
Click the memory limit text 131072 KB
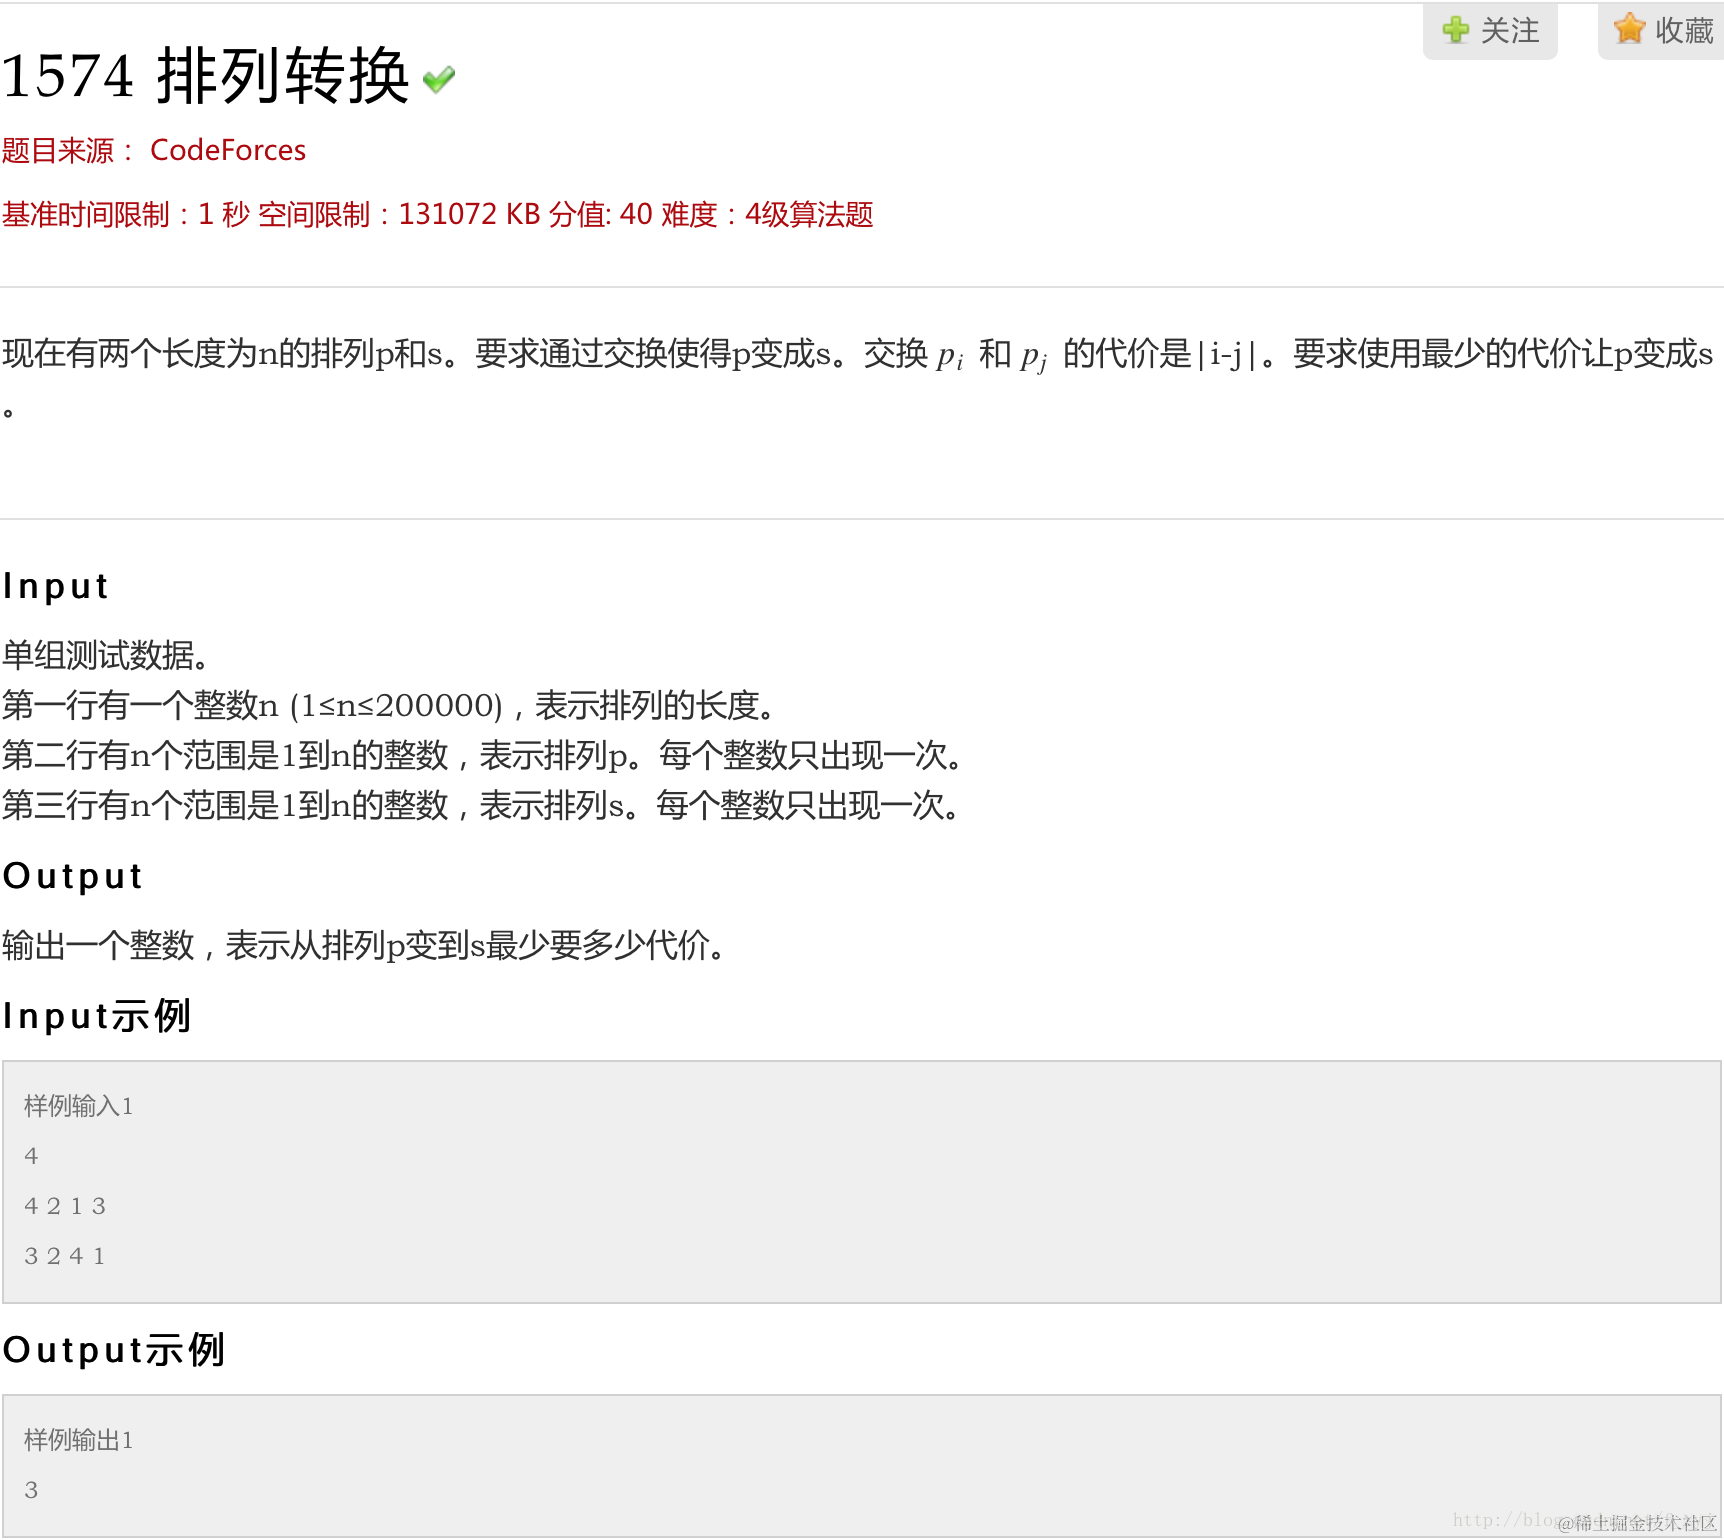coord(469,214)
